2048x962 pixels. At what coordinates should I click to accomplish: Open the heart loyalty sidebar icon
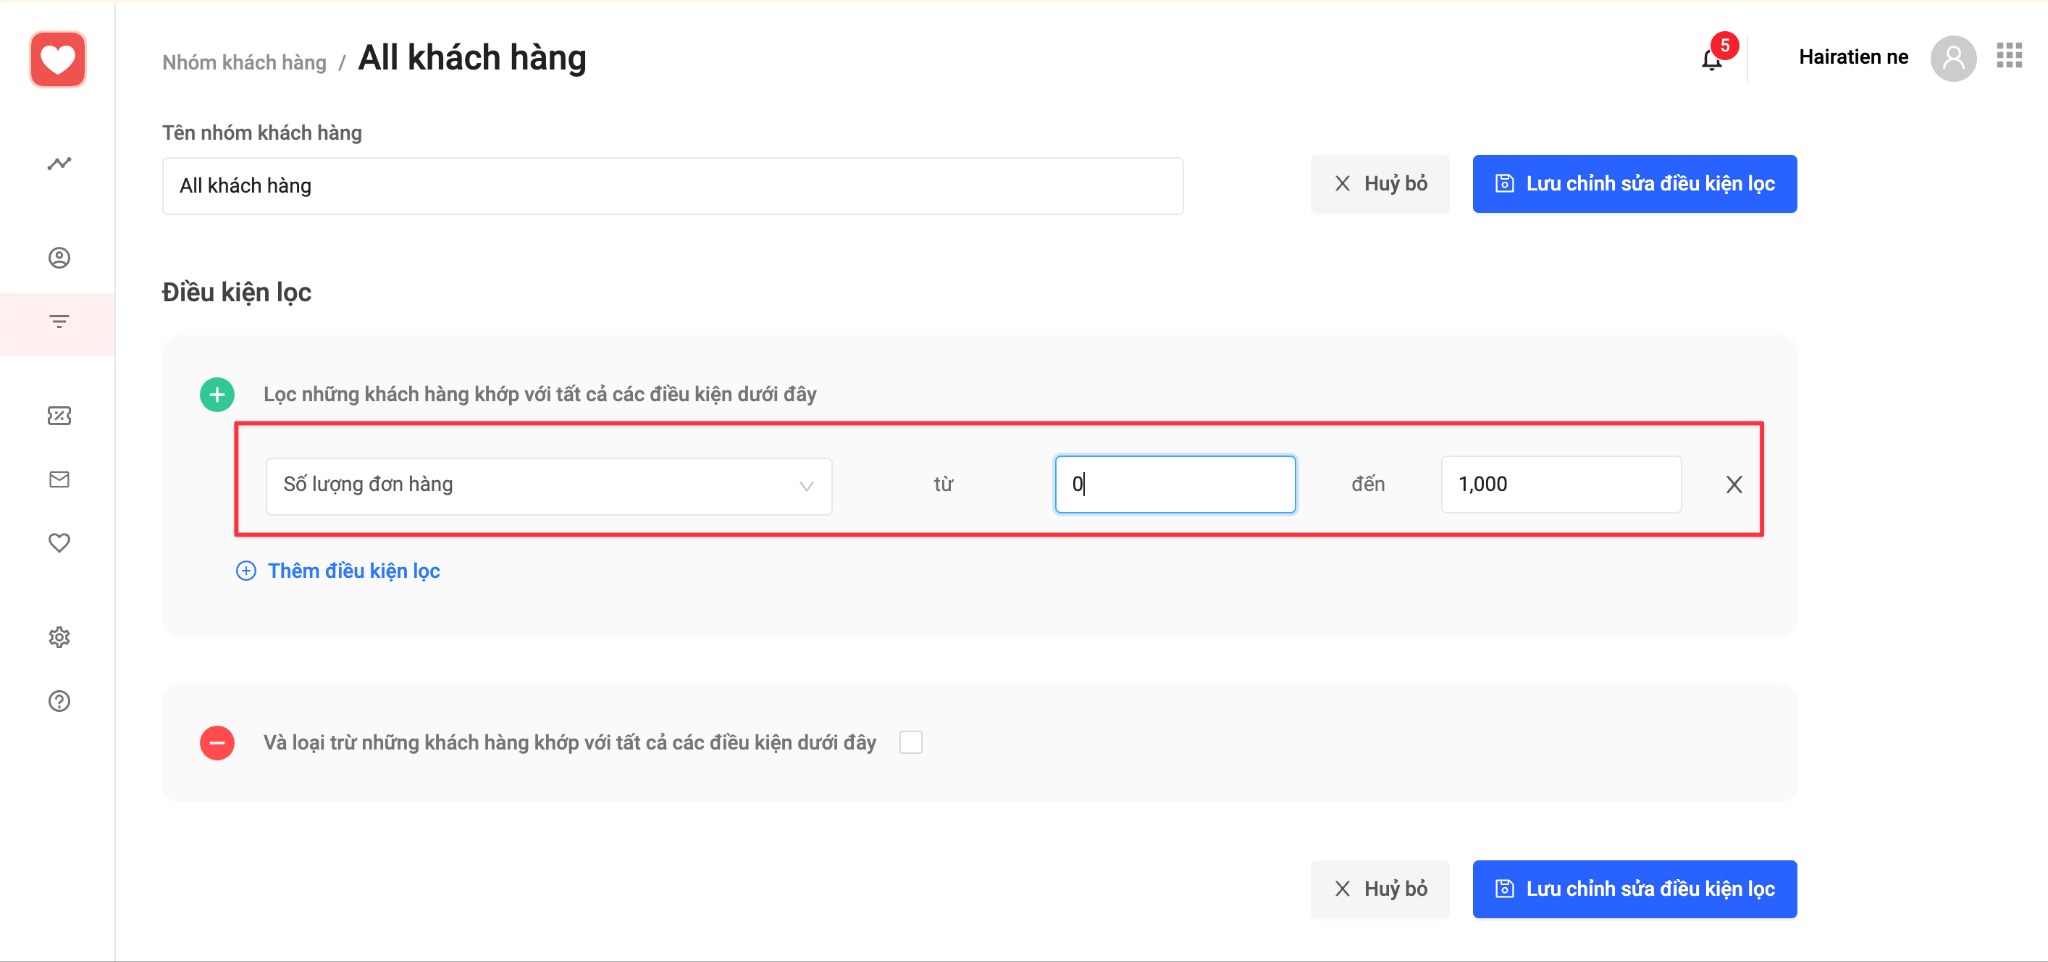pyautogui.click(x=59, y=543)
